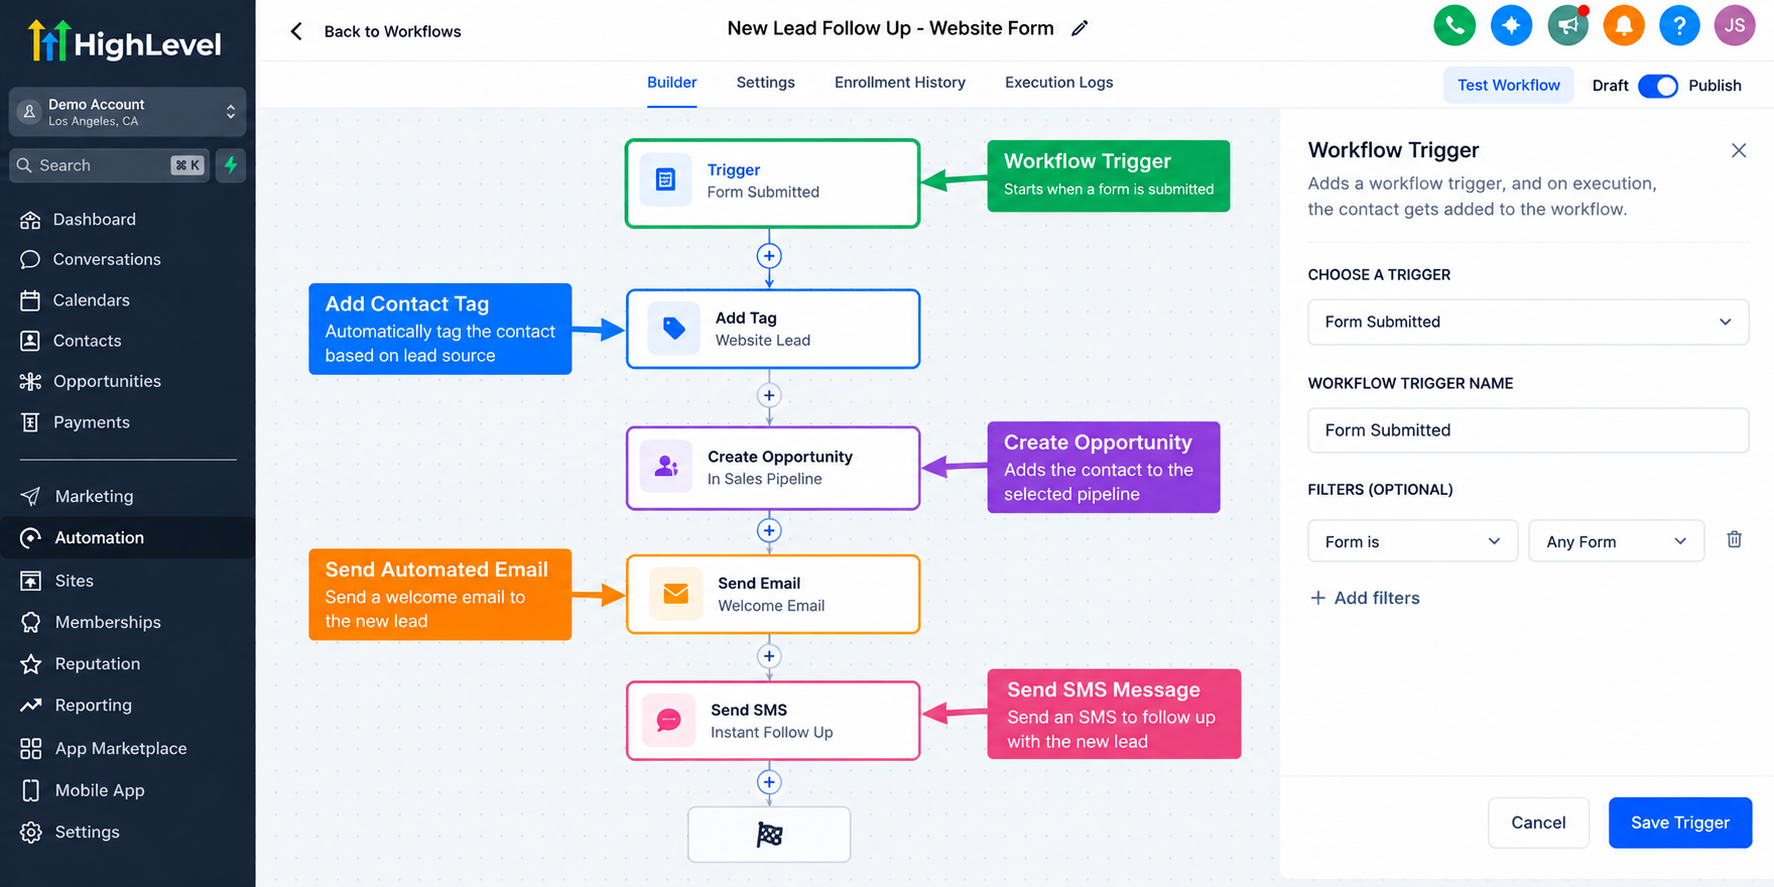
Task: Click the Add filters link
Action: pos(1365,598)
